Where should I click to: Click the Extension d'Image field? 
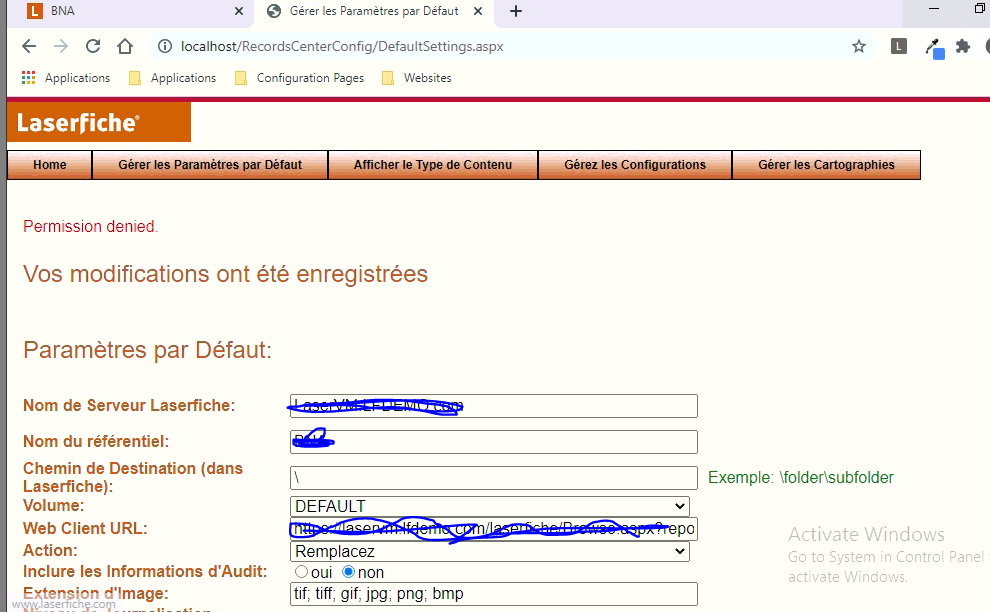[x=494, y=594]
